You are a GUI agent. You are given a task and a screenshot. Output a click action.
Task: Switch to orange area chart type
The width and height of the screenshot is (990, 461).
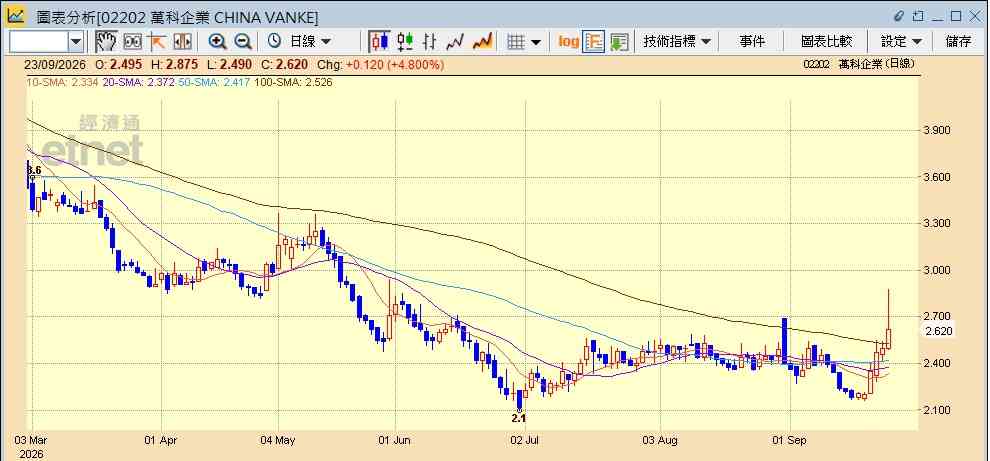point(482,42)
